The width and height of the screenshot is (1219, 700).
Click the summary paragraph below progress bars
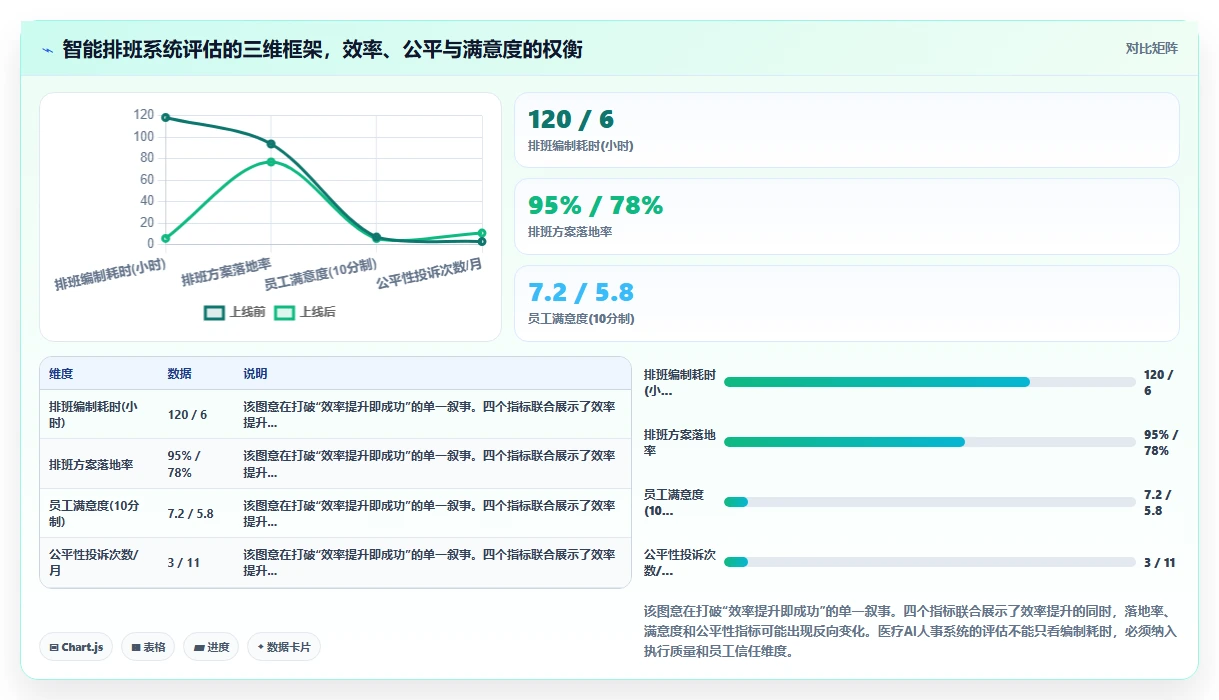911,631
